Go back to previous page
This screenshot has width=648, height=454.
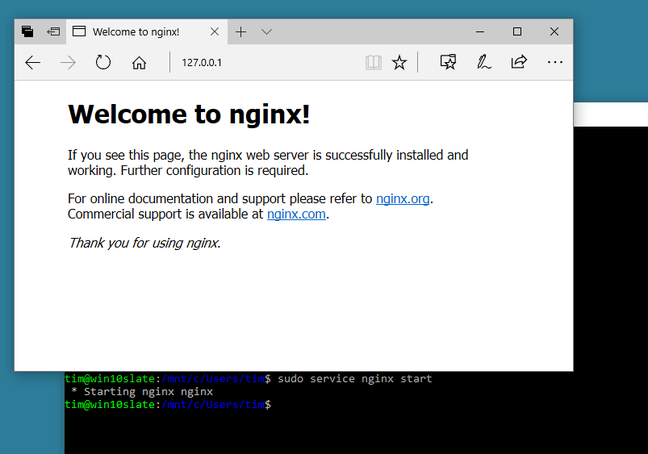[x=33, y=63]
